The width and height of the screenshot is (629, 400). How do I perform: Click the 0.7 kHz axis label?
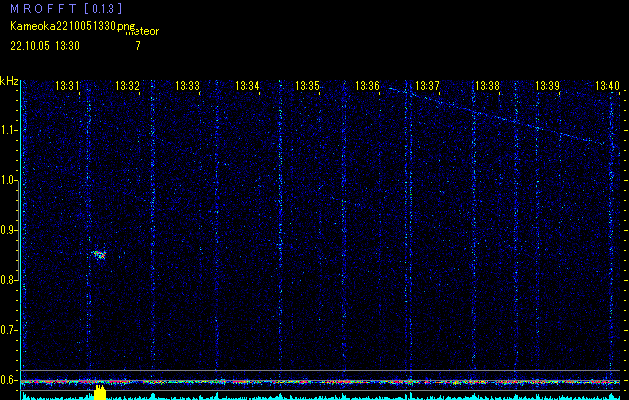tap(9, 330)
